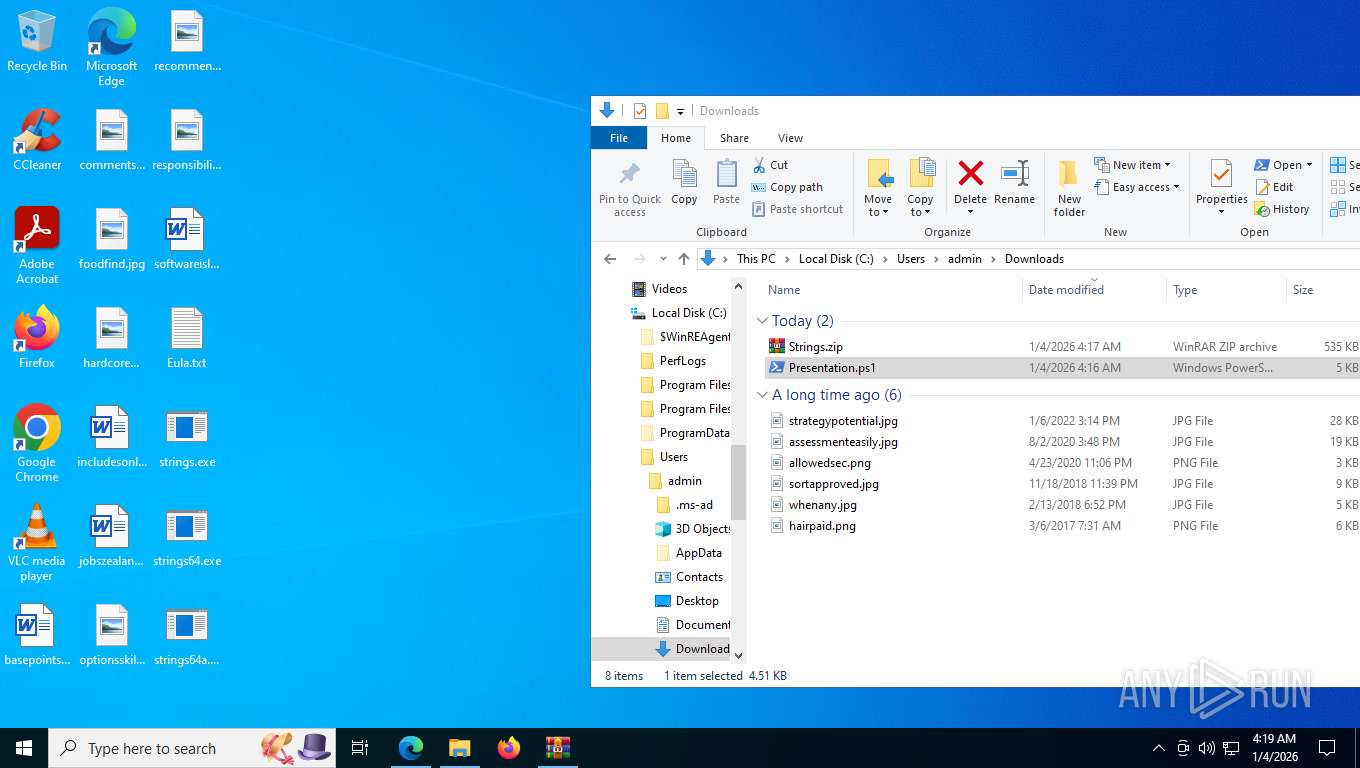This screenshot has height=768, width=1360.
Task: Open the Windows Start menu
Action: click(24, 748)
